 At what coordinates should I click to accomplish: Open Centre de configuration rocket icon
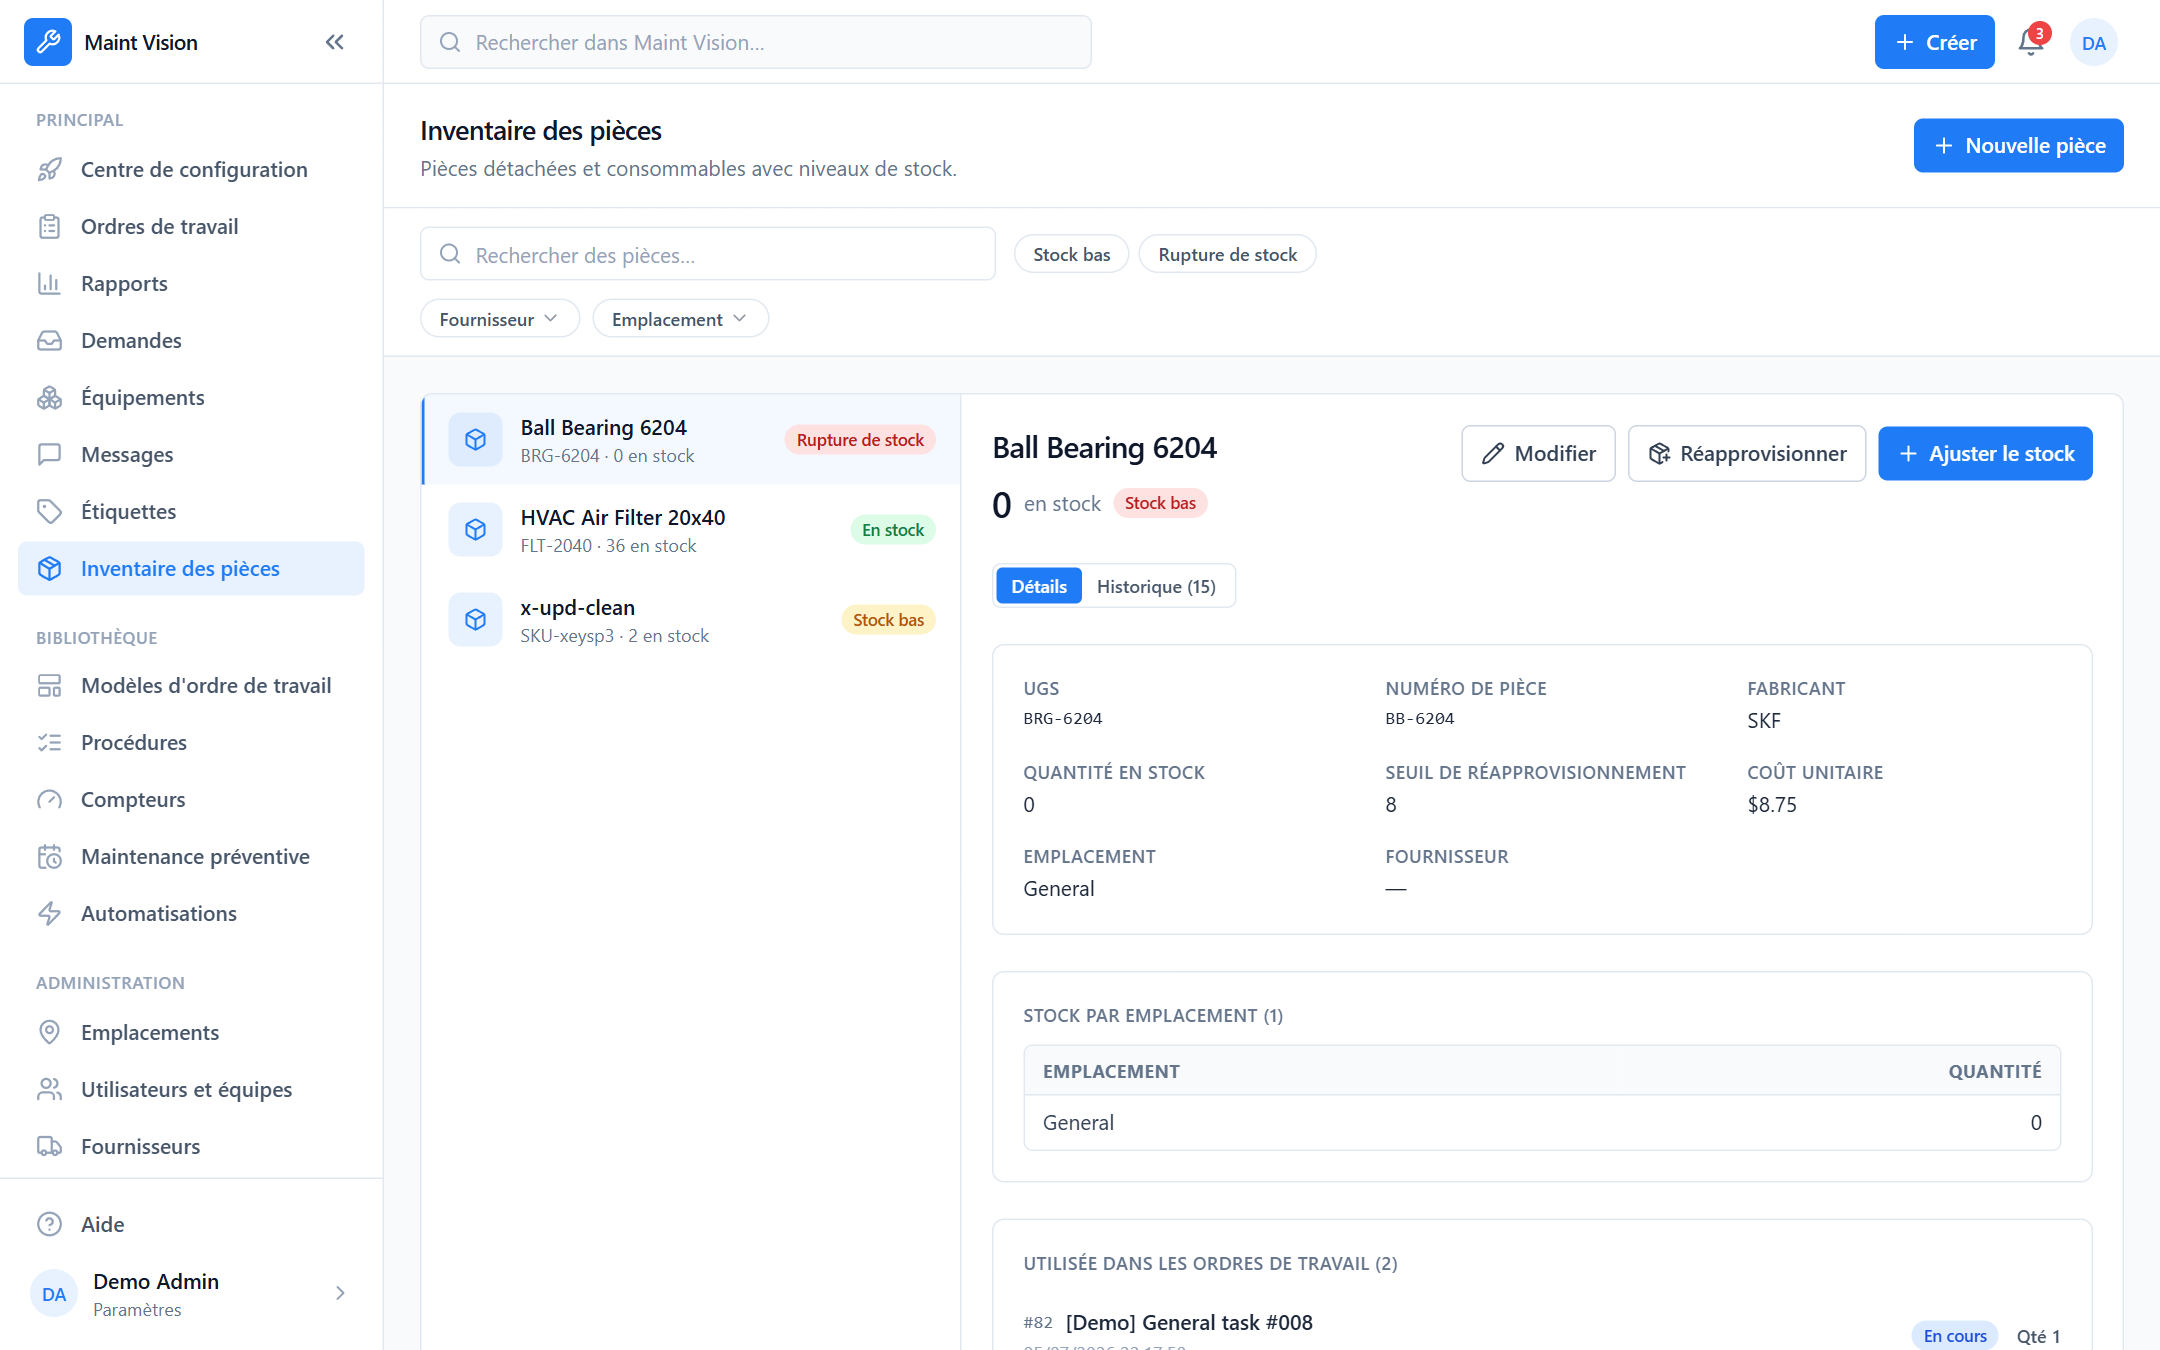50,170
